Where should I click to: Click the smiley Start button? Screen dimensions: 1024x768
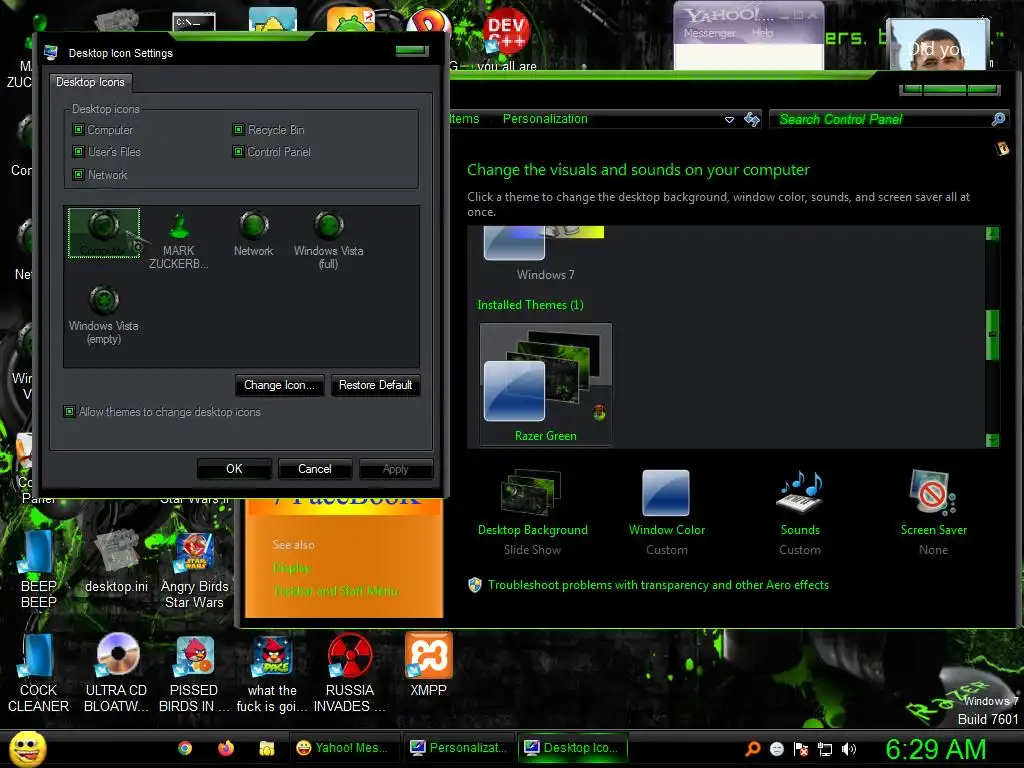pos(27,748)
